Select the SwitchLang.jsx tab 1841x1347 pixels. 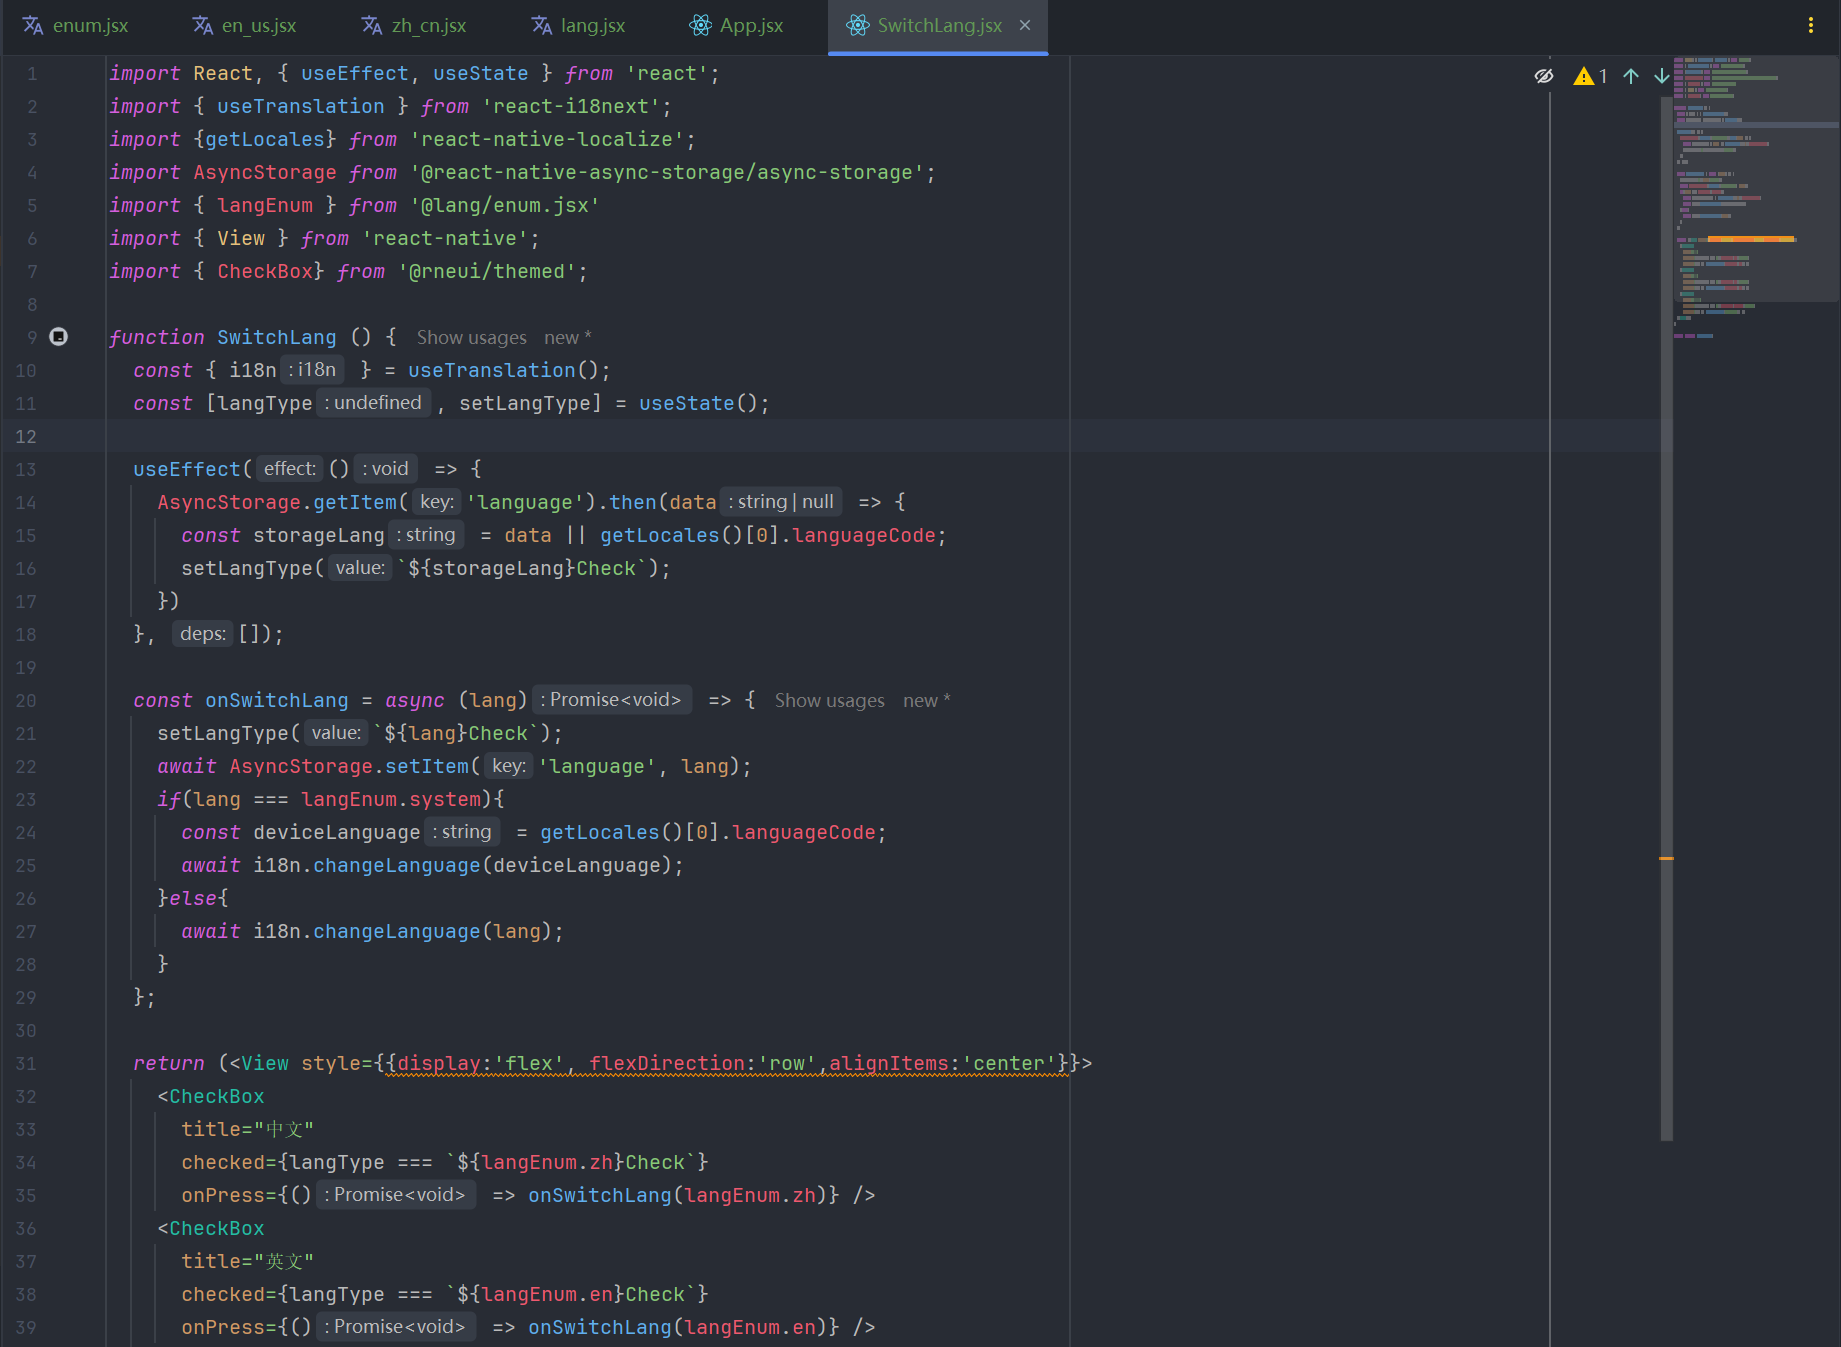pos(939,26)
